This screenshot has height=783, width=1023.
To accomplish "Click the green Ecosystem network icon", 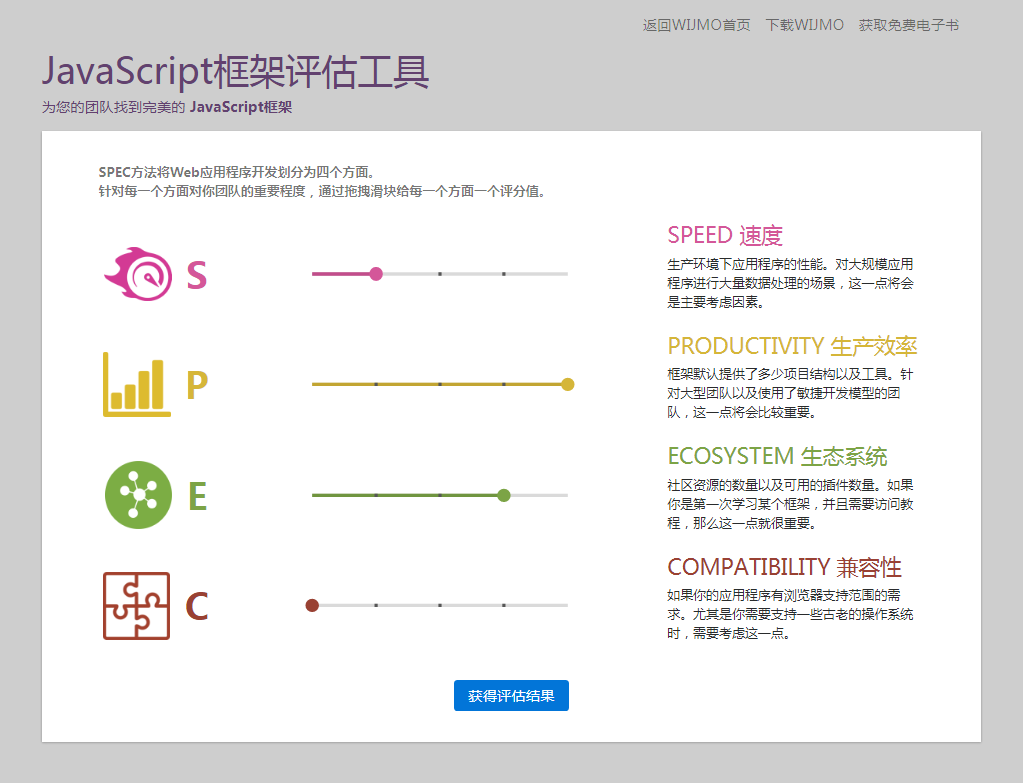I will tap(138, 495).
